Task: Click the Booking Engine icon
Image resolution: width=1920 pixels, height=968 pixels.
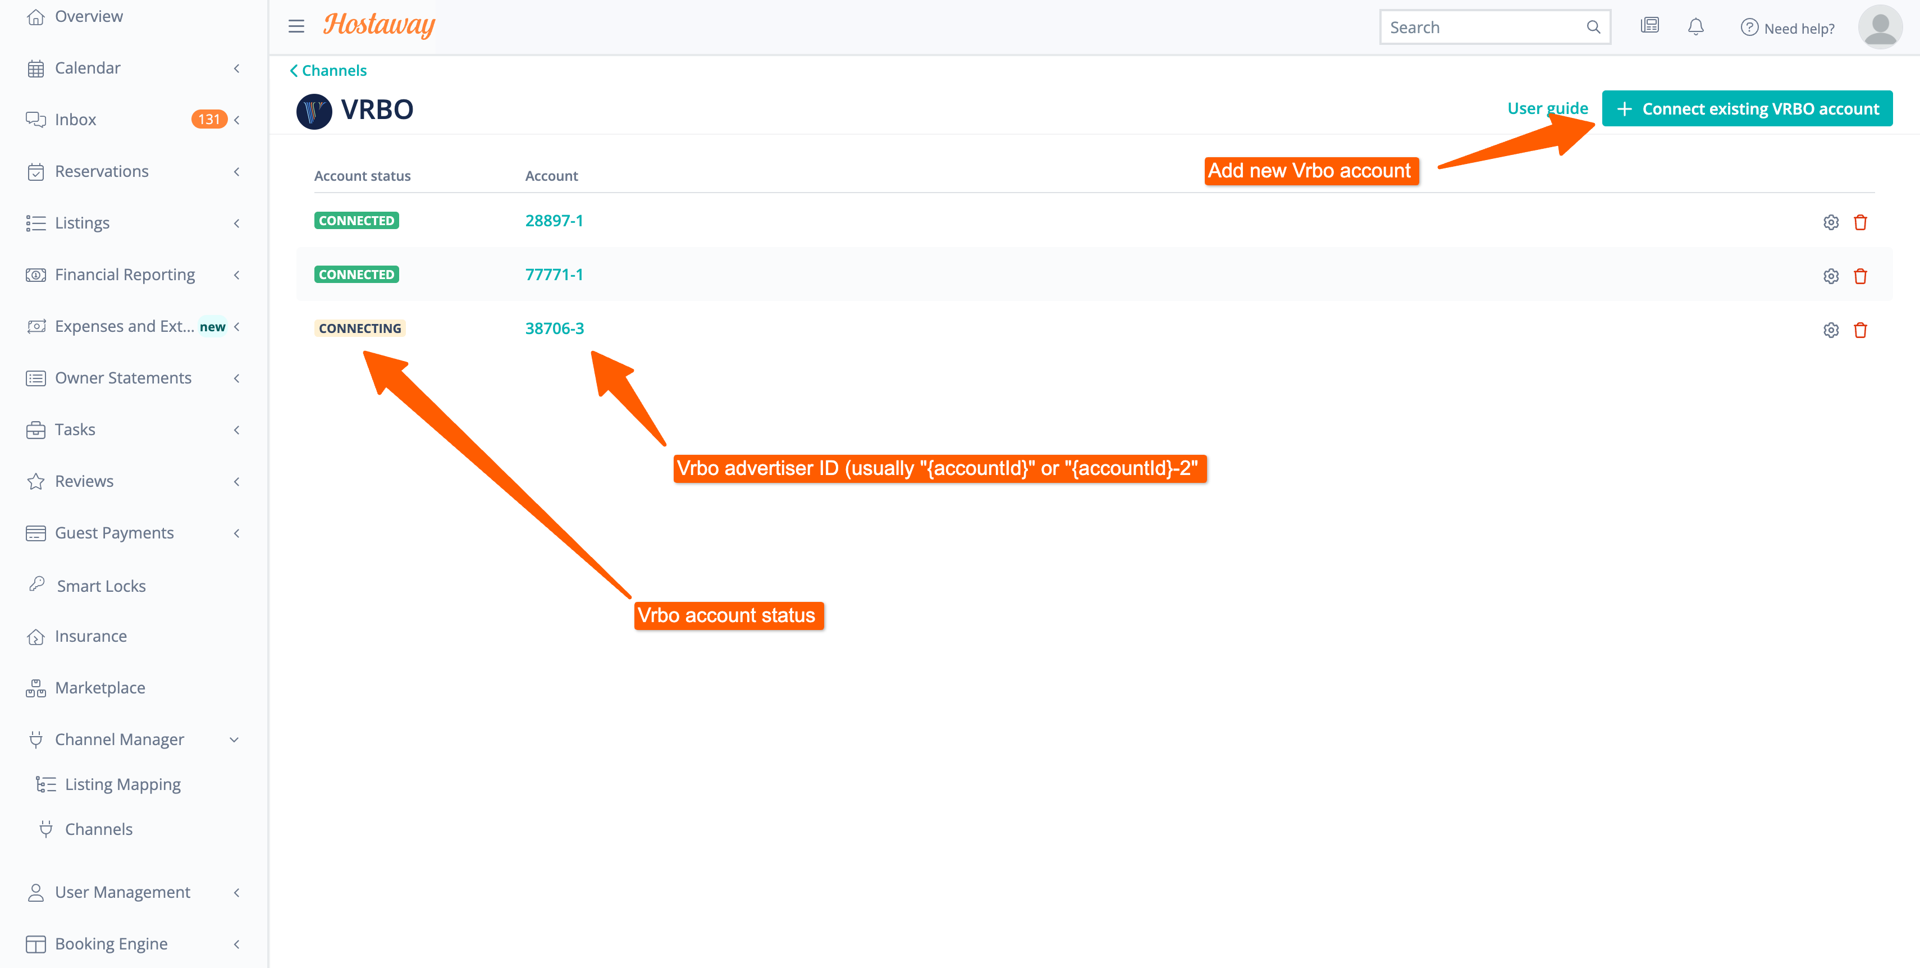Action: click(36, 944)
